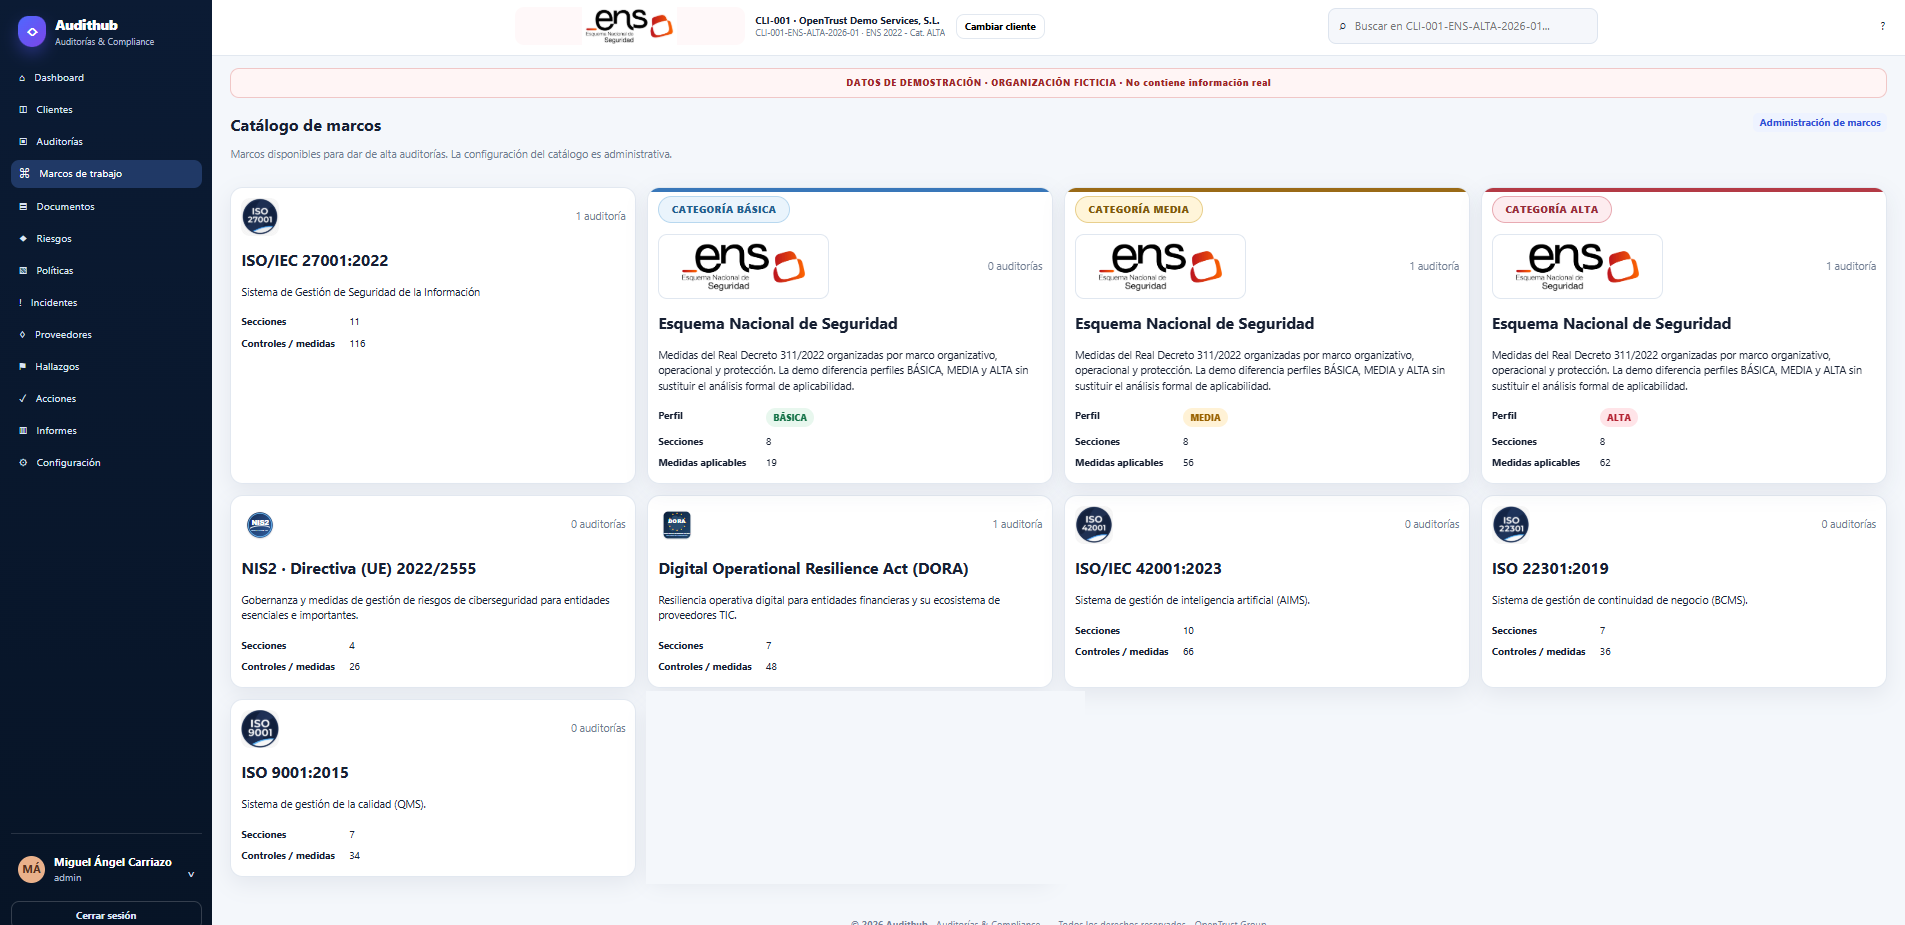Click the help question mark icon
The width and height of the screenshot is (1905, 925).
pyautogui.click(x=1882, y=26)
